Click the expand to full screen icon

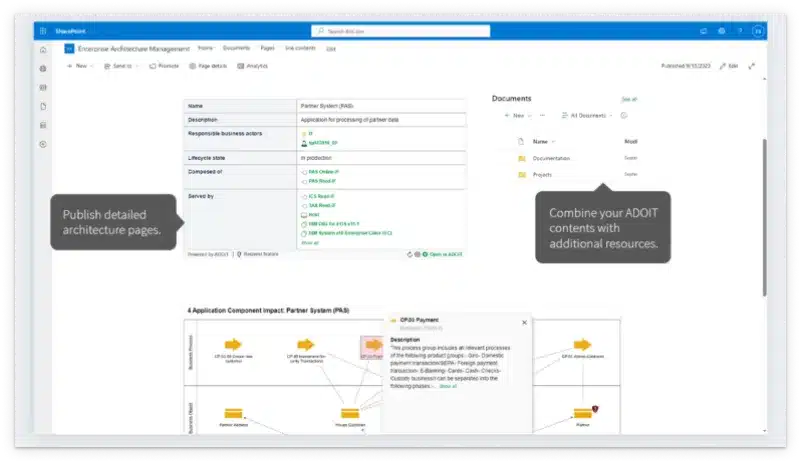coord(751,66)
